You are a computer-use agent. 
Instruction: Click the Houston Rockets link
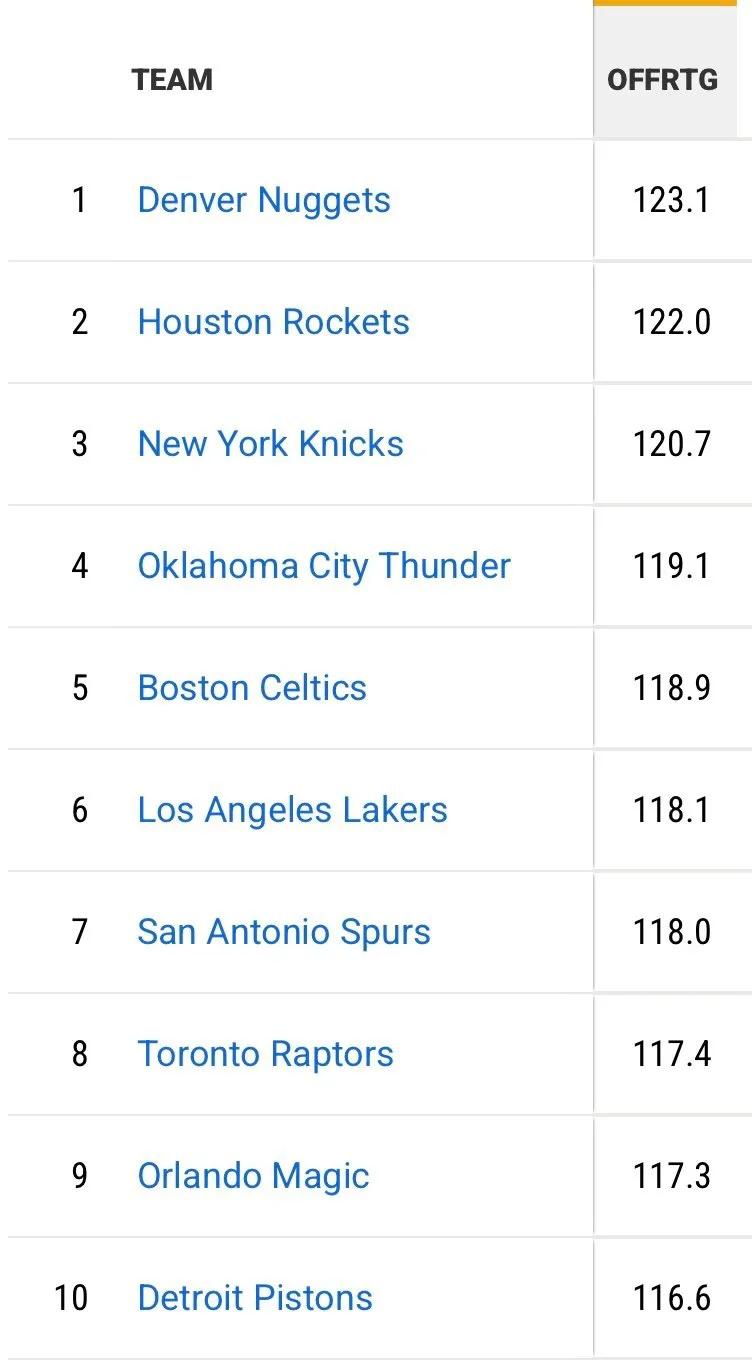tap(273, 322)
